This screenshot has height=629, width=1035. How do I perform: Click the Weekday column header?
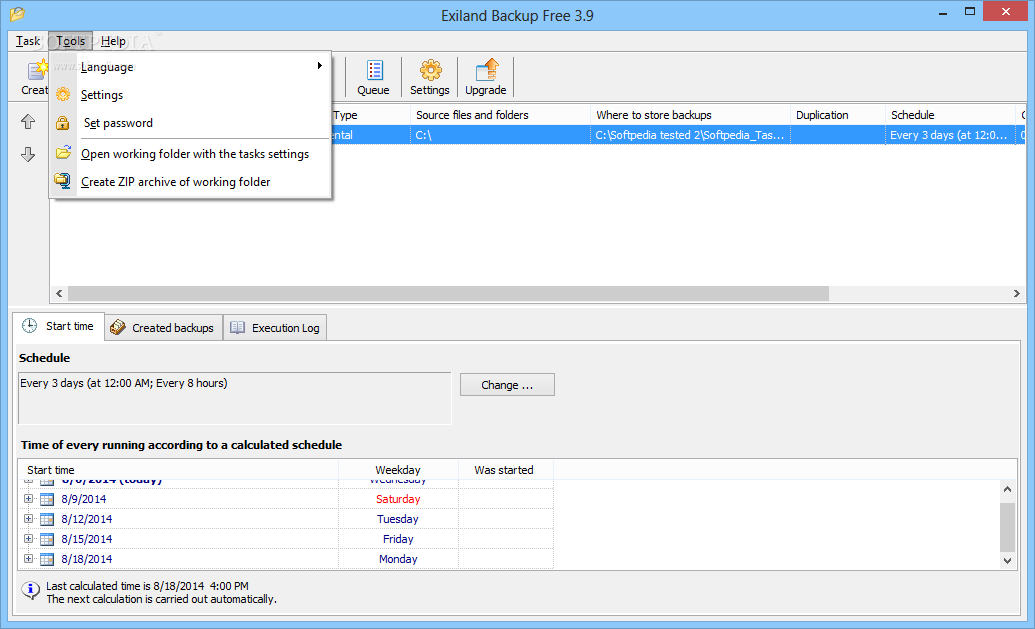pyautogui.click(x=398, y=470)
